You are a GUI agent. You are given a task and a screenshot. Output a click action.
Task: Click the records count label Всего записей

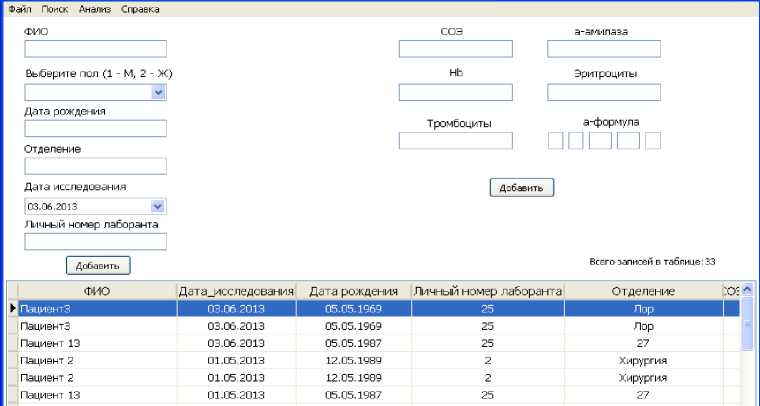point(652,262)
